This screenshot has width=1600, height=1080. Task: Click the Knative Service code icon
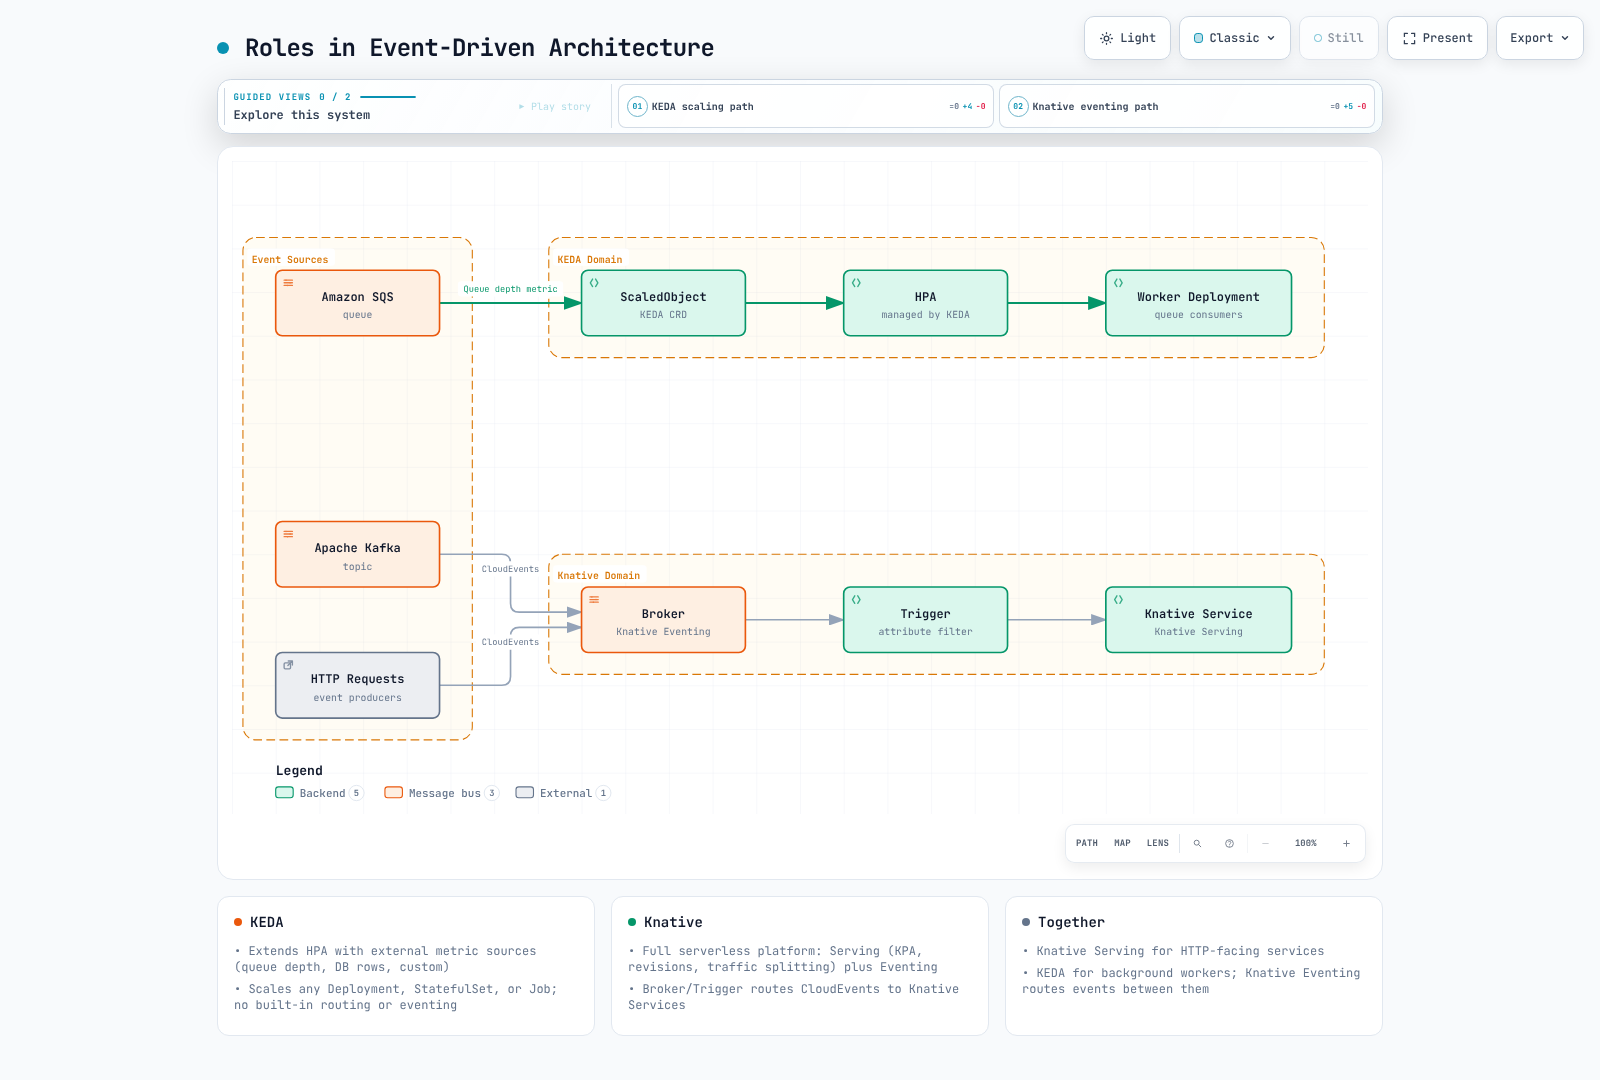(1118, 600)
